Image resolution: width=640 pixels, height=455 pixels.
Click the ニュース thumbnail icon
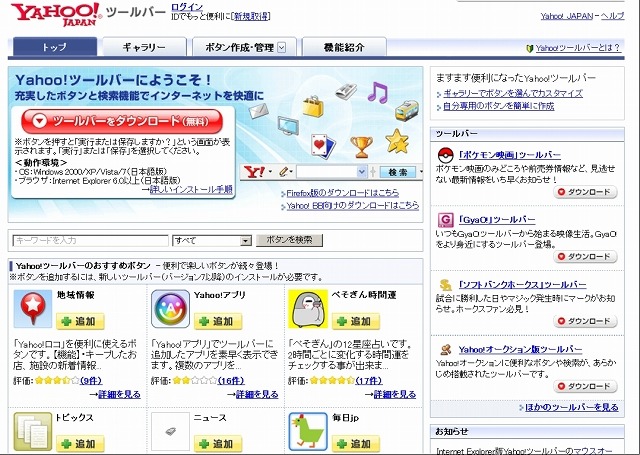(x=171, y=432)
